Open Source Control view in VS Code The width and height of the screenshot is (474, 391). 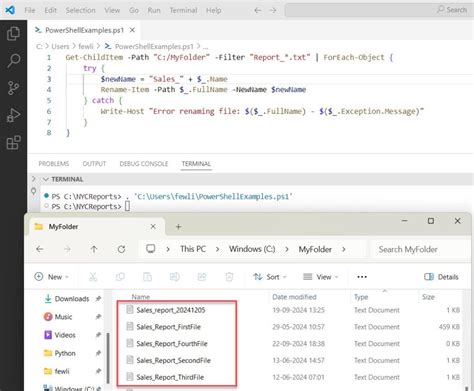point(13,88)
